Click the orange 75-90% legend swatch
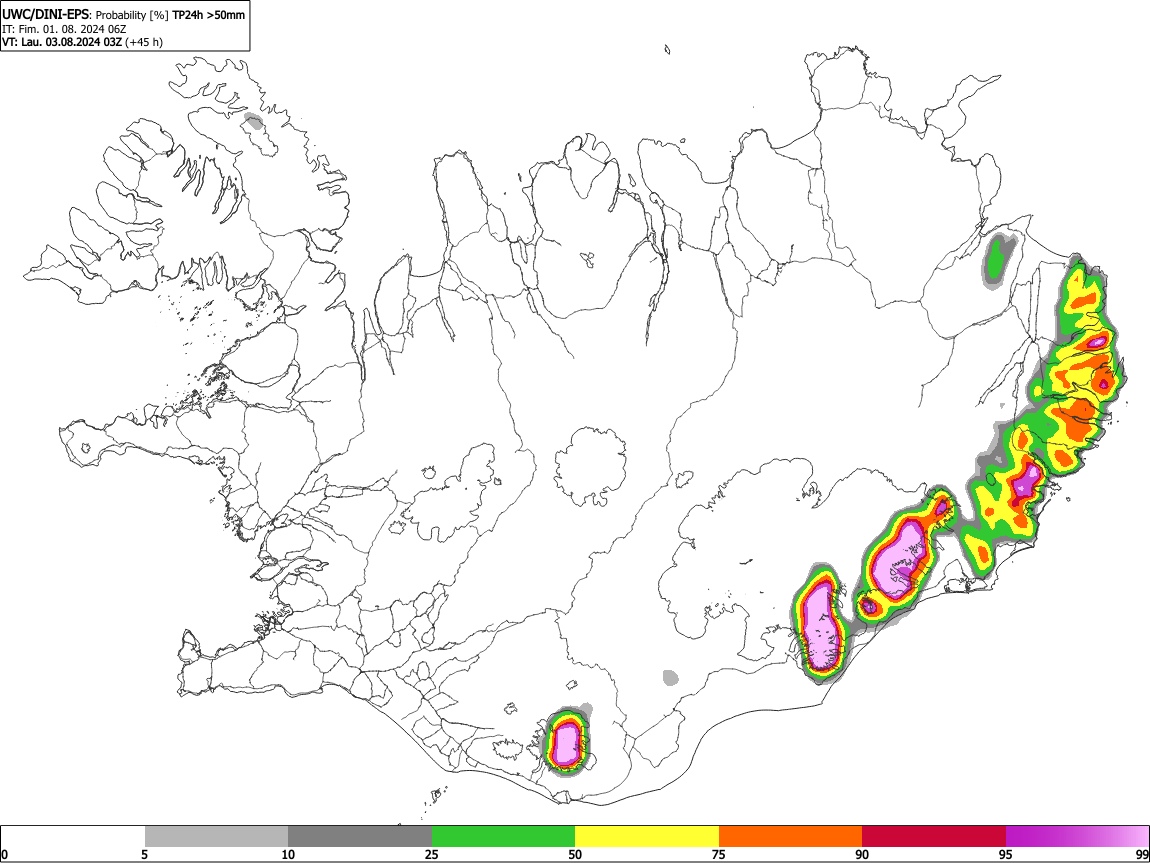 pos(791,837)
